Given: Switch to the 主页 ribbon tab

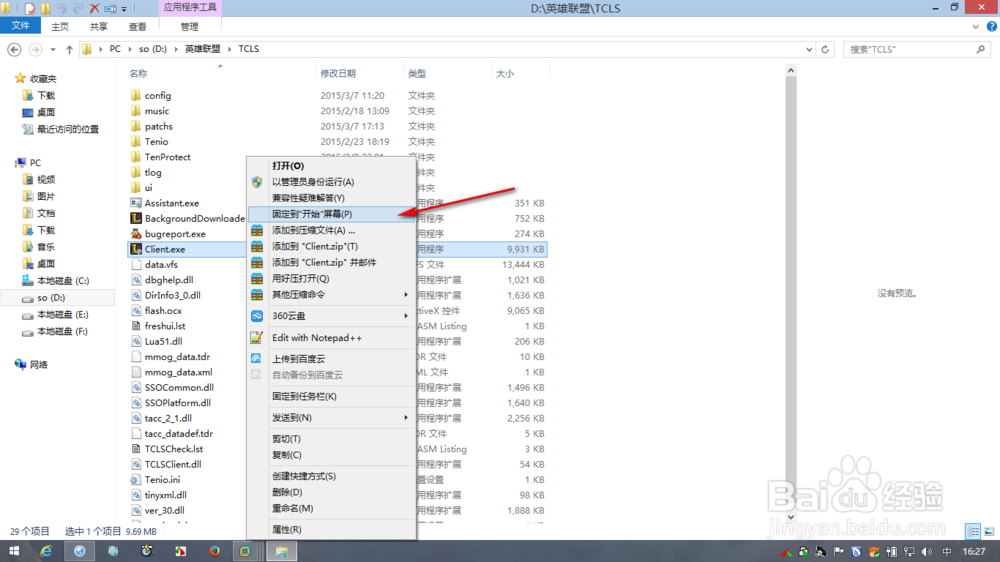Looking at the screenshot, I should 60,26.
